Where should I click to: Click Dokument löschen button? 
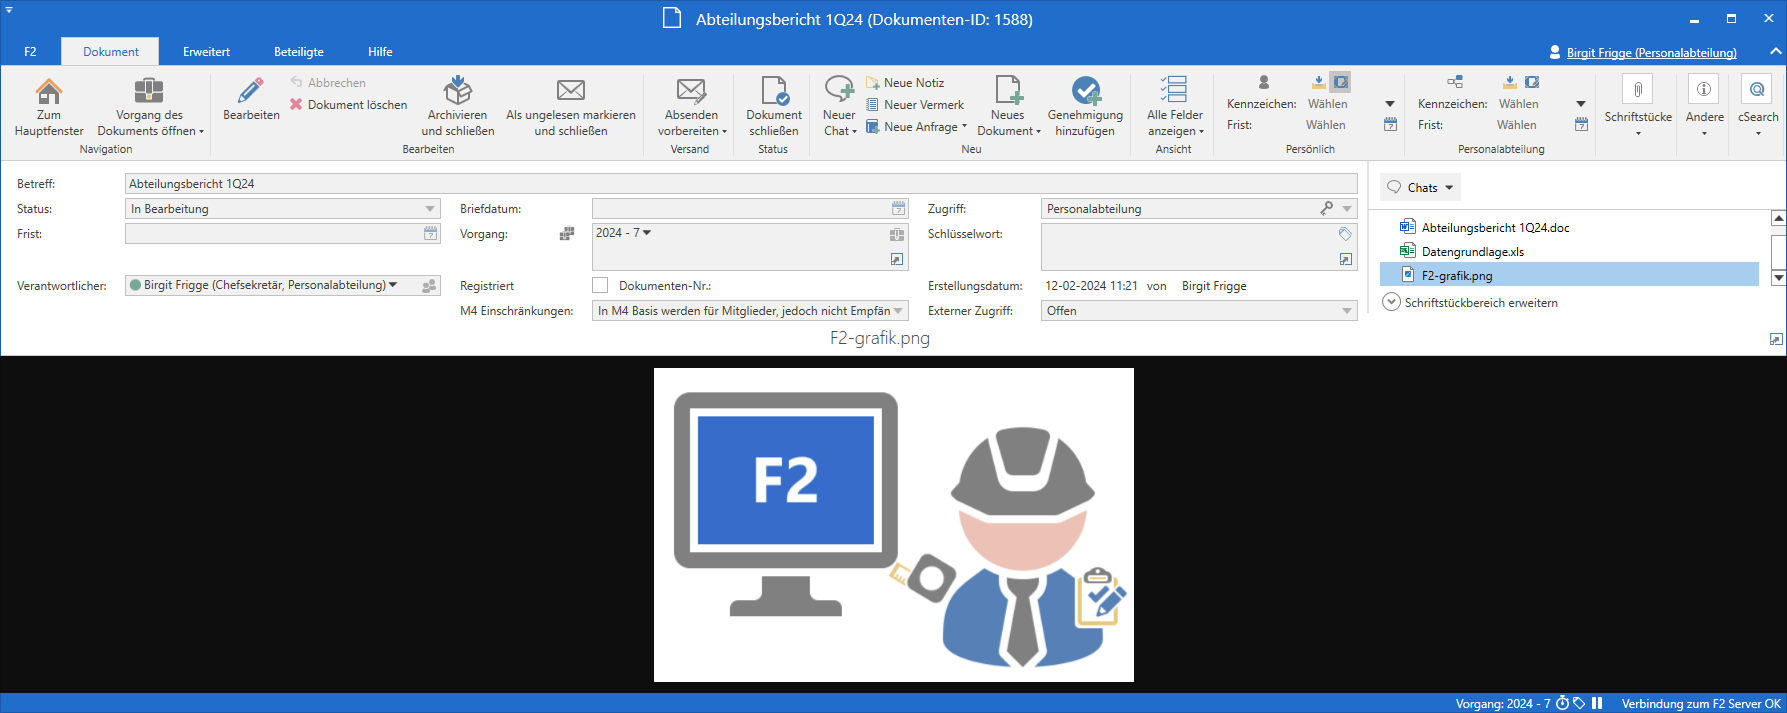click(x=348, y=105)
